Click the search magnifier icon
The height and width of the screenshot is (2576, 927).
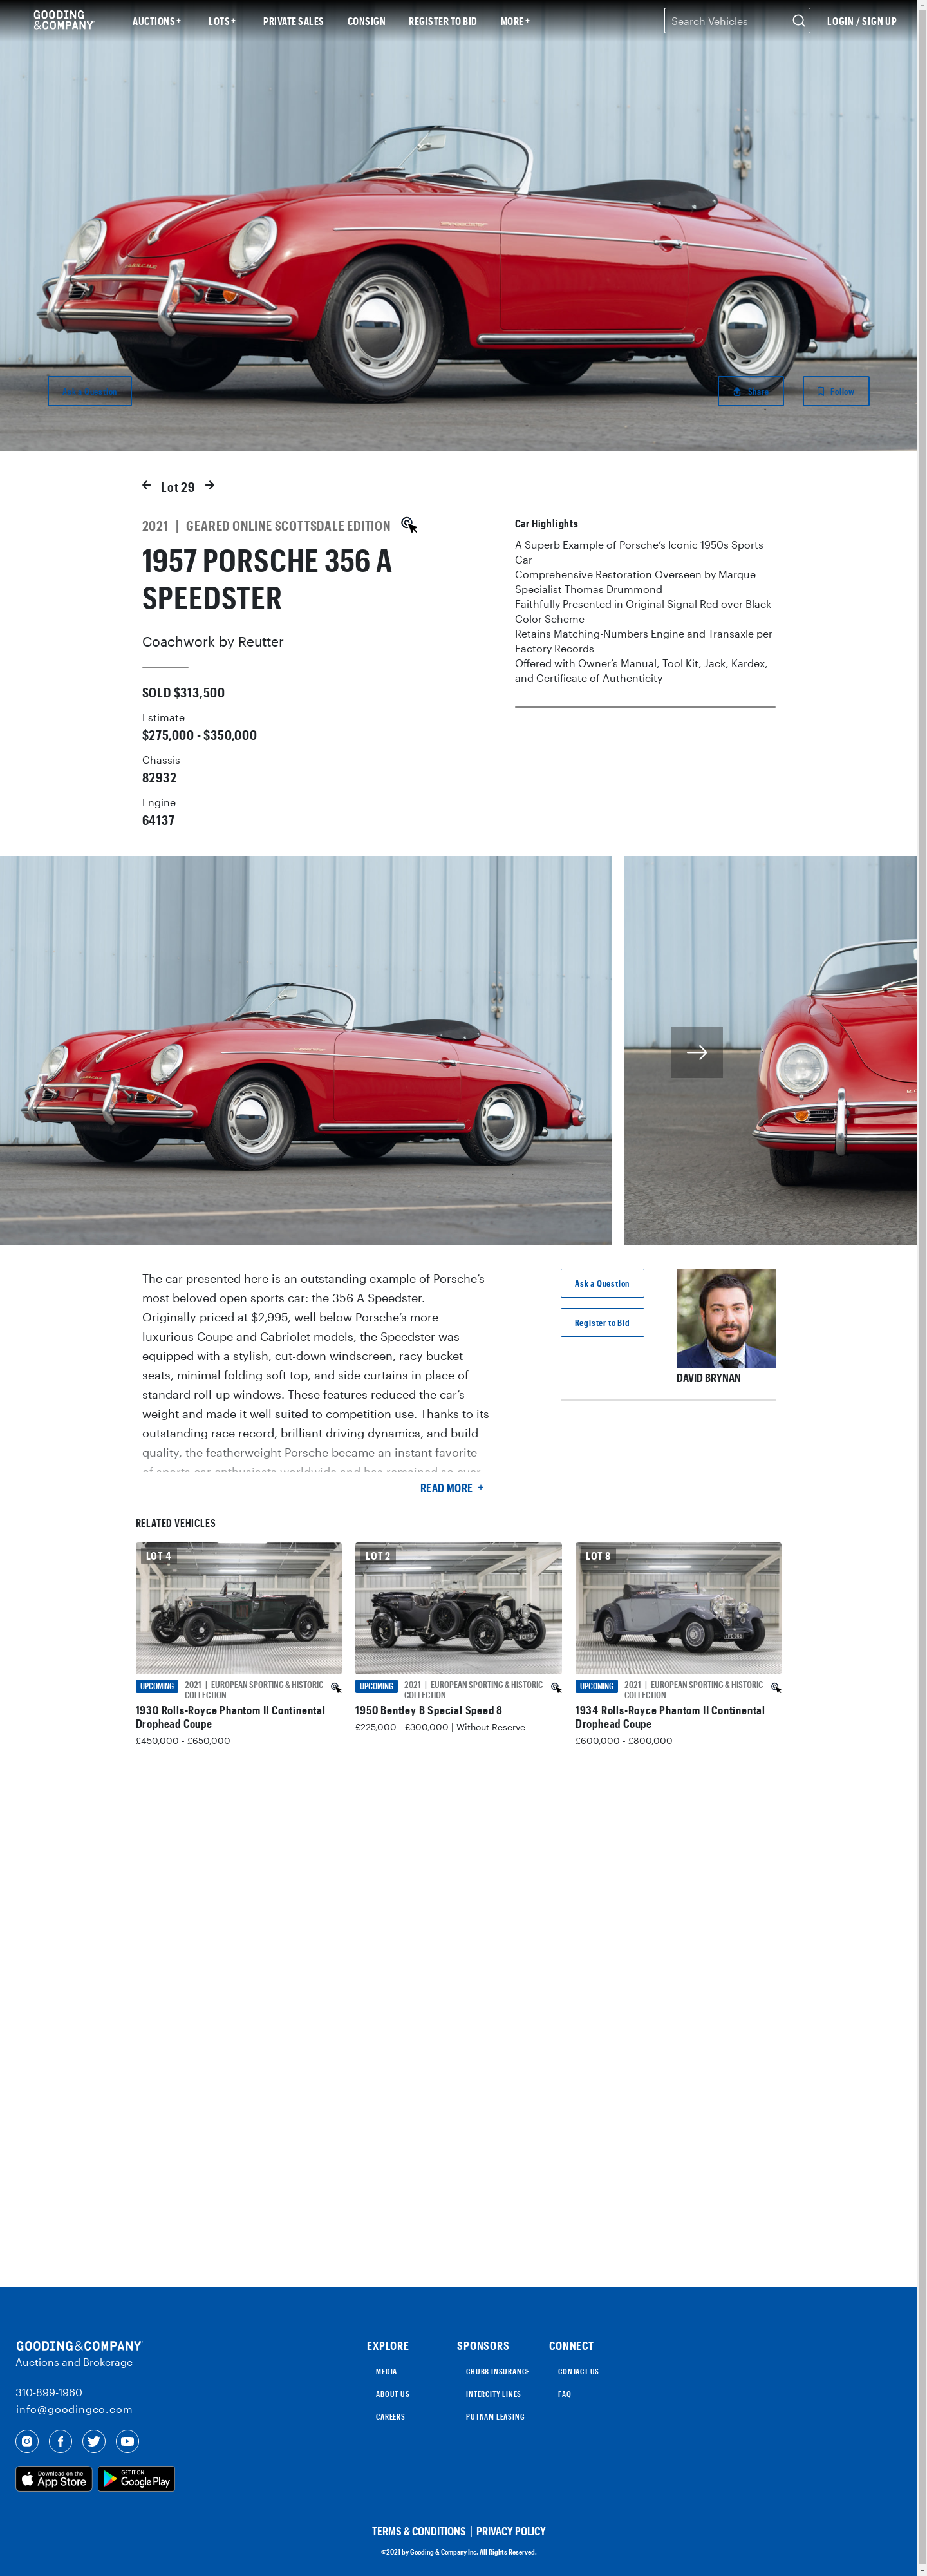point(798,21)
